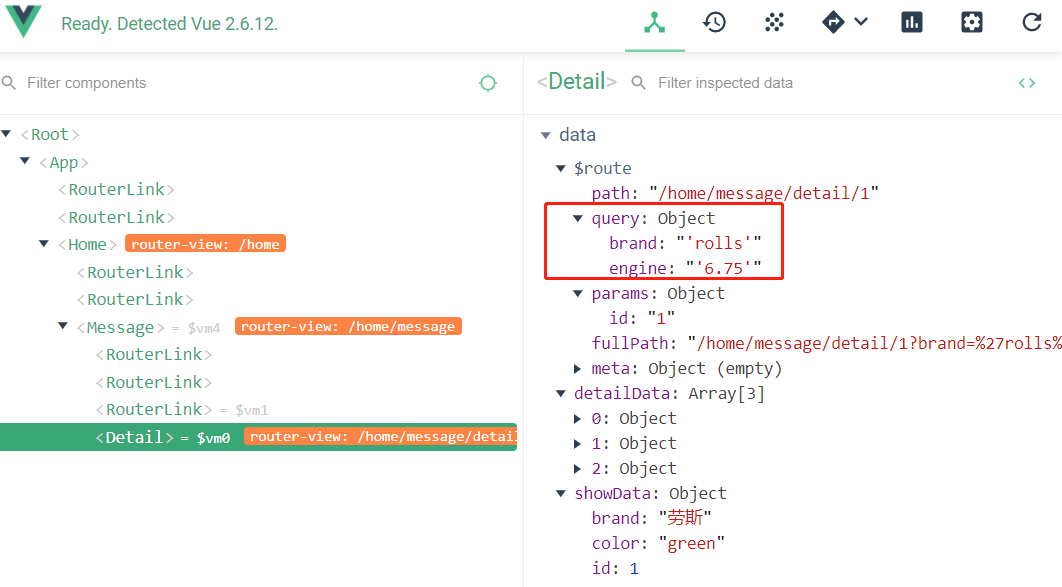Viewport: 1062px width, 587px height.
Task: Expand detailData item 0
Action: coord(578,418)
